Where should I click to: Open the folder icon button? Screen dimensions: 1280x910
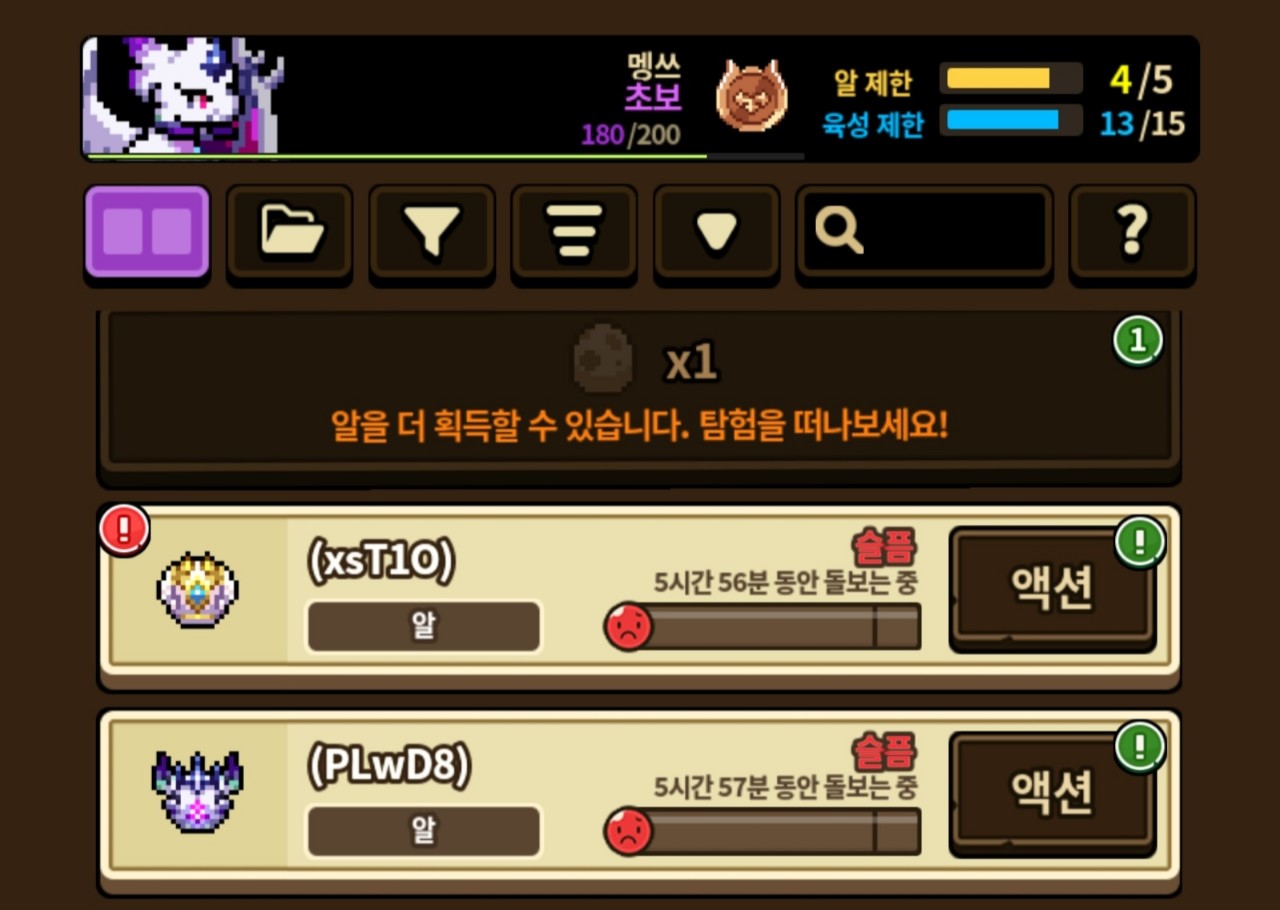point(290,232)
